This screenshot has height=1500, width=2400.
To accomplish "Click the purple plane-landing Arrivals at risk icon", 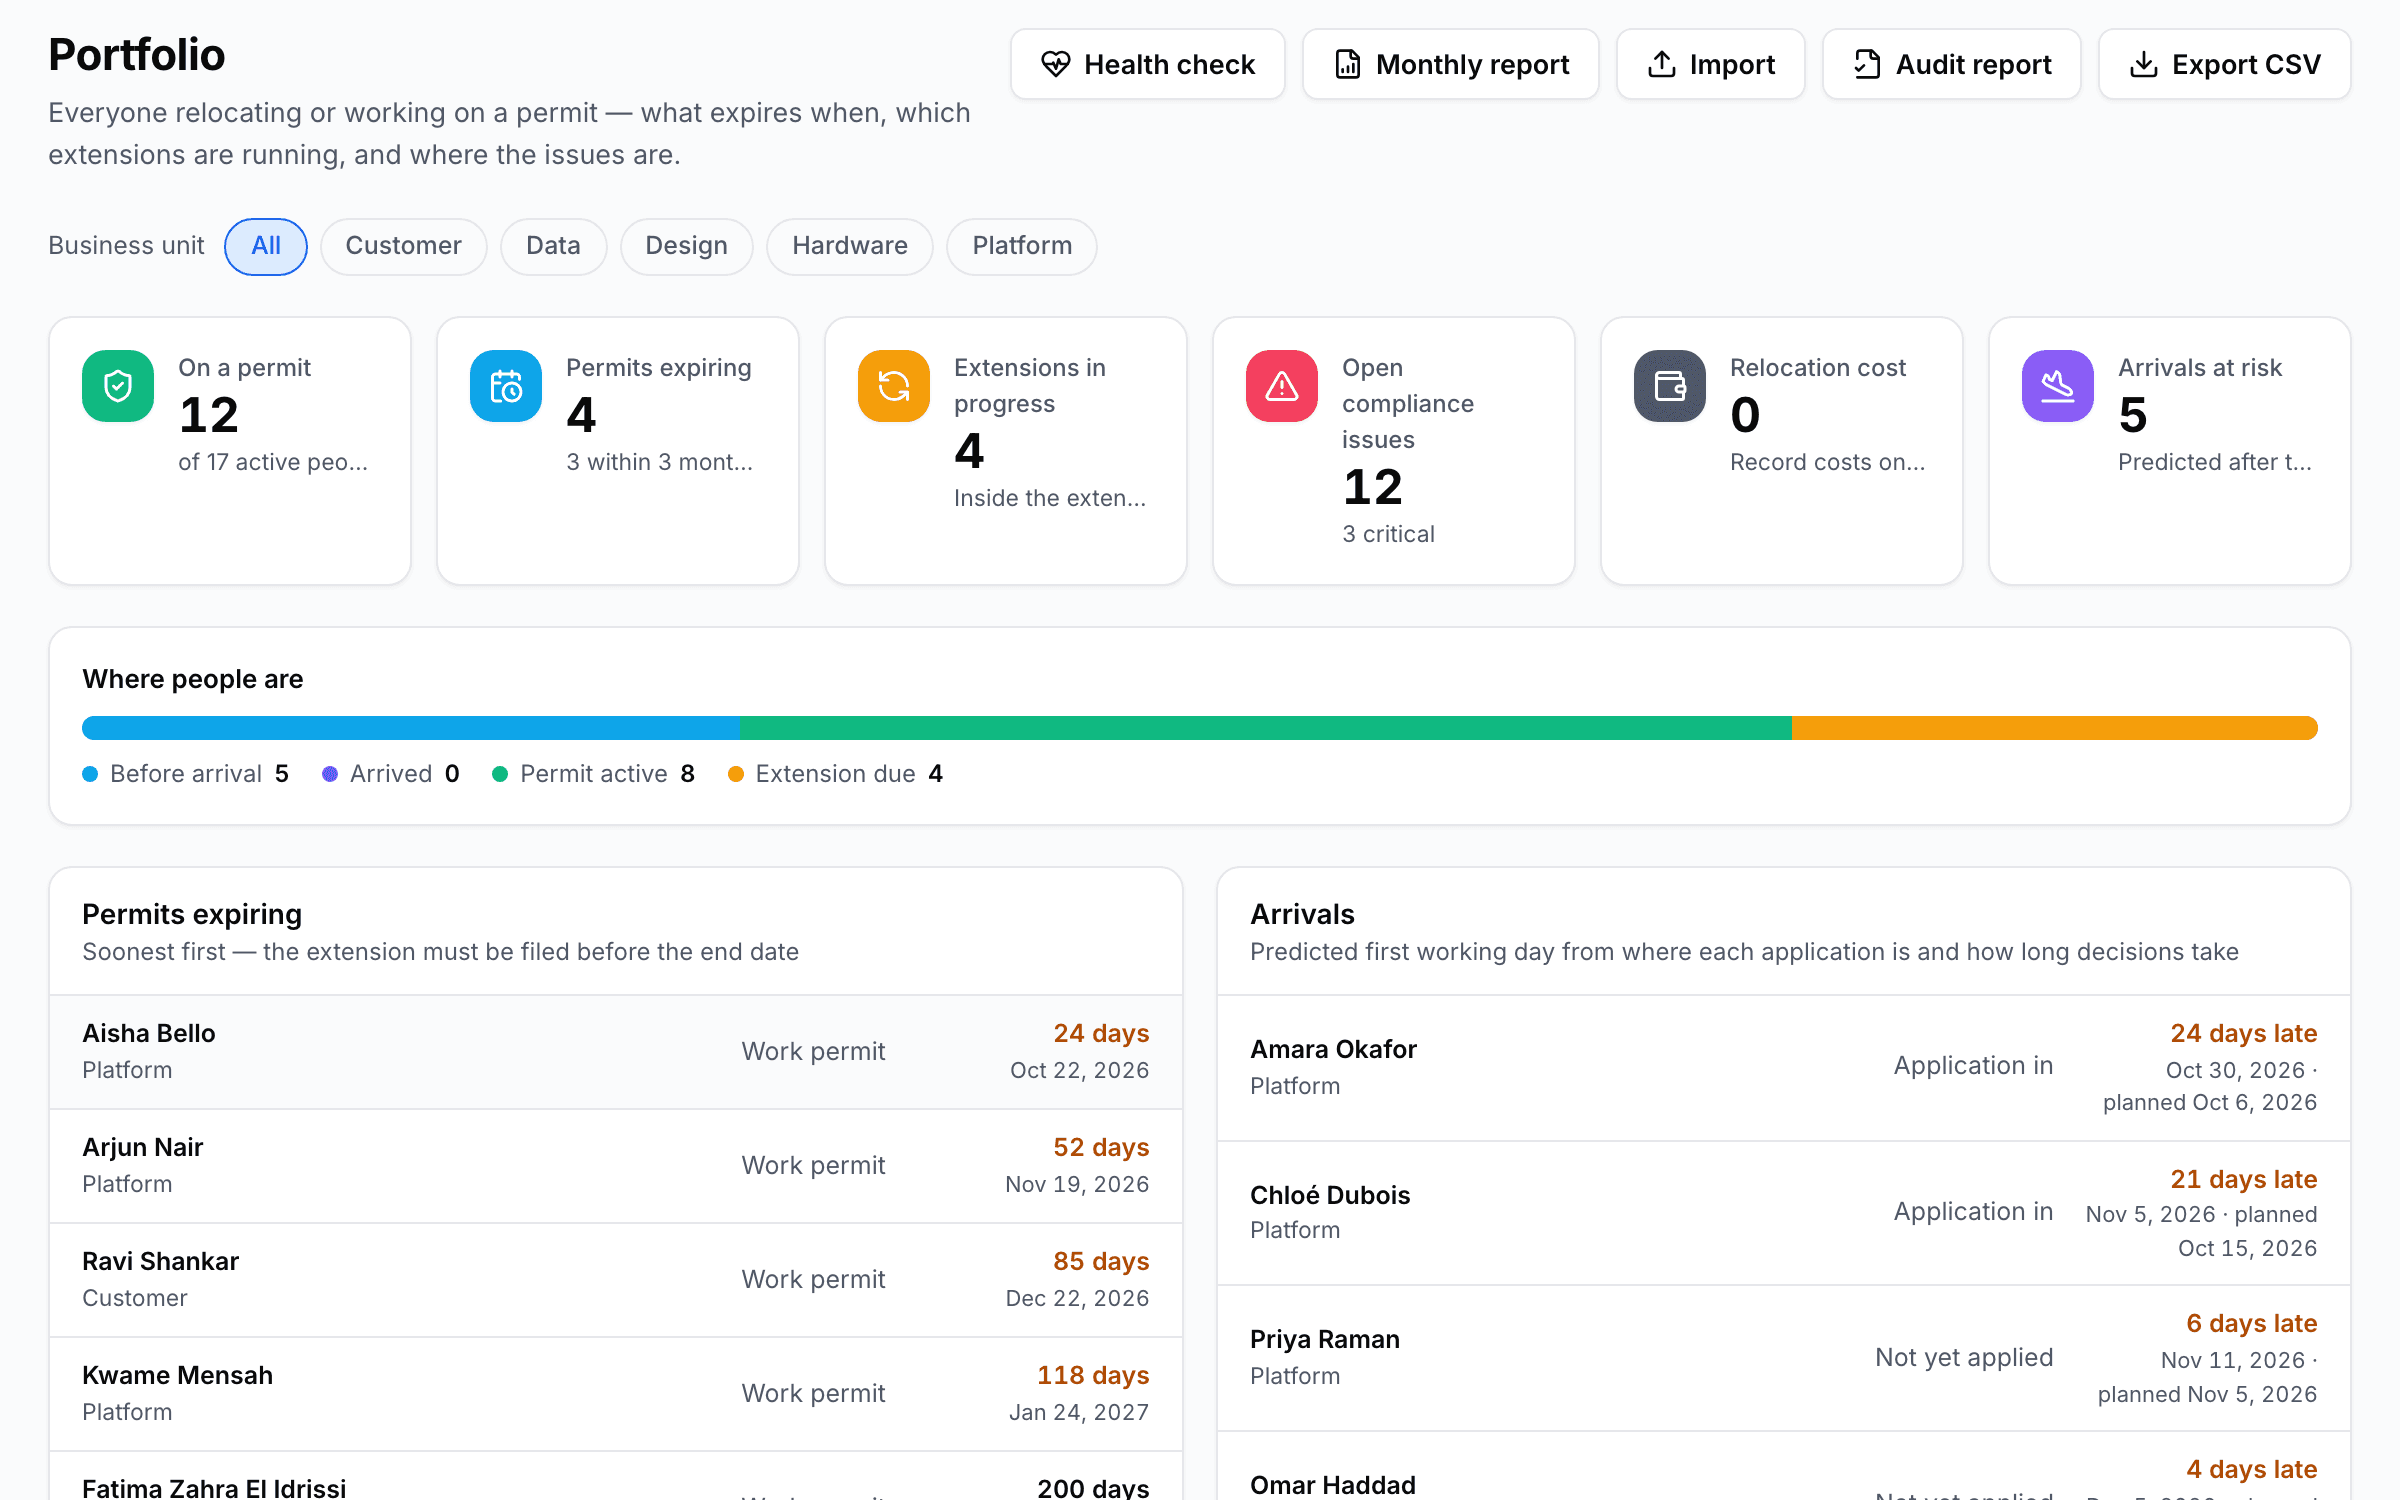I will point(2058,386).
